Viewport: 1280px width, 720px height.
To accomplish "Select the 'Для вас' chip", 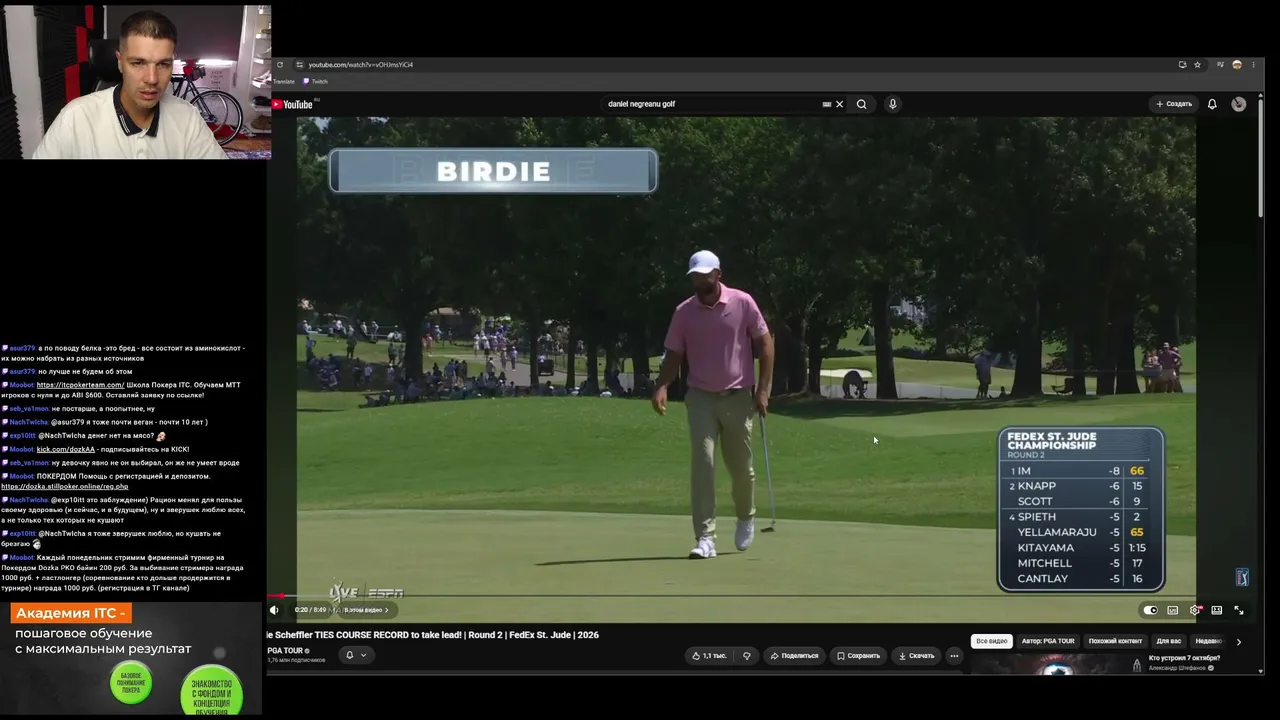I will pyautogui.click(x=1168, y=641).
